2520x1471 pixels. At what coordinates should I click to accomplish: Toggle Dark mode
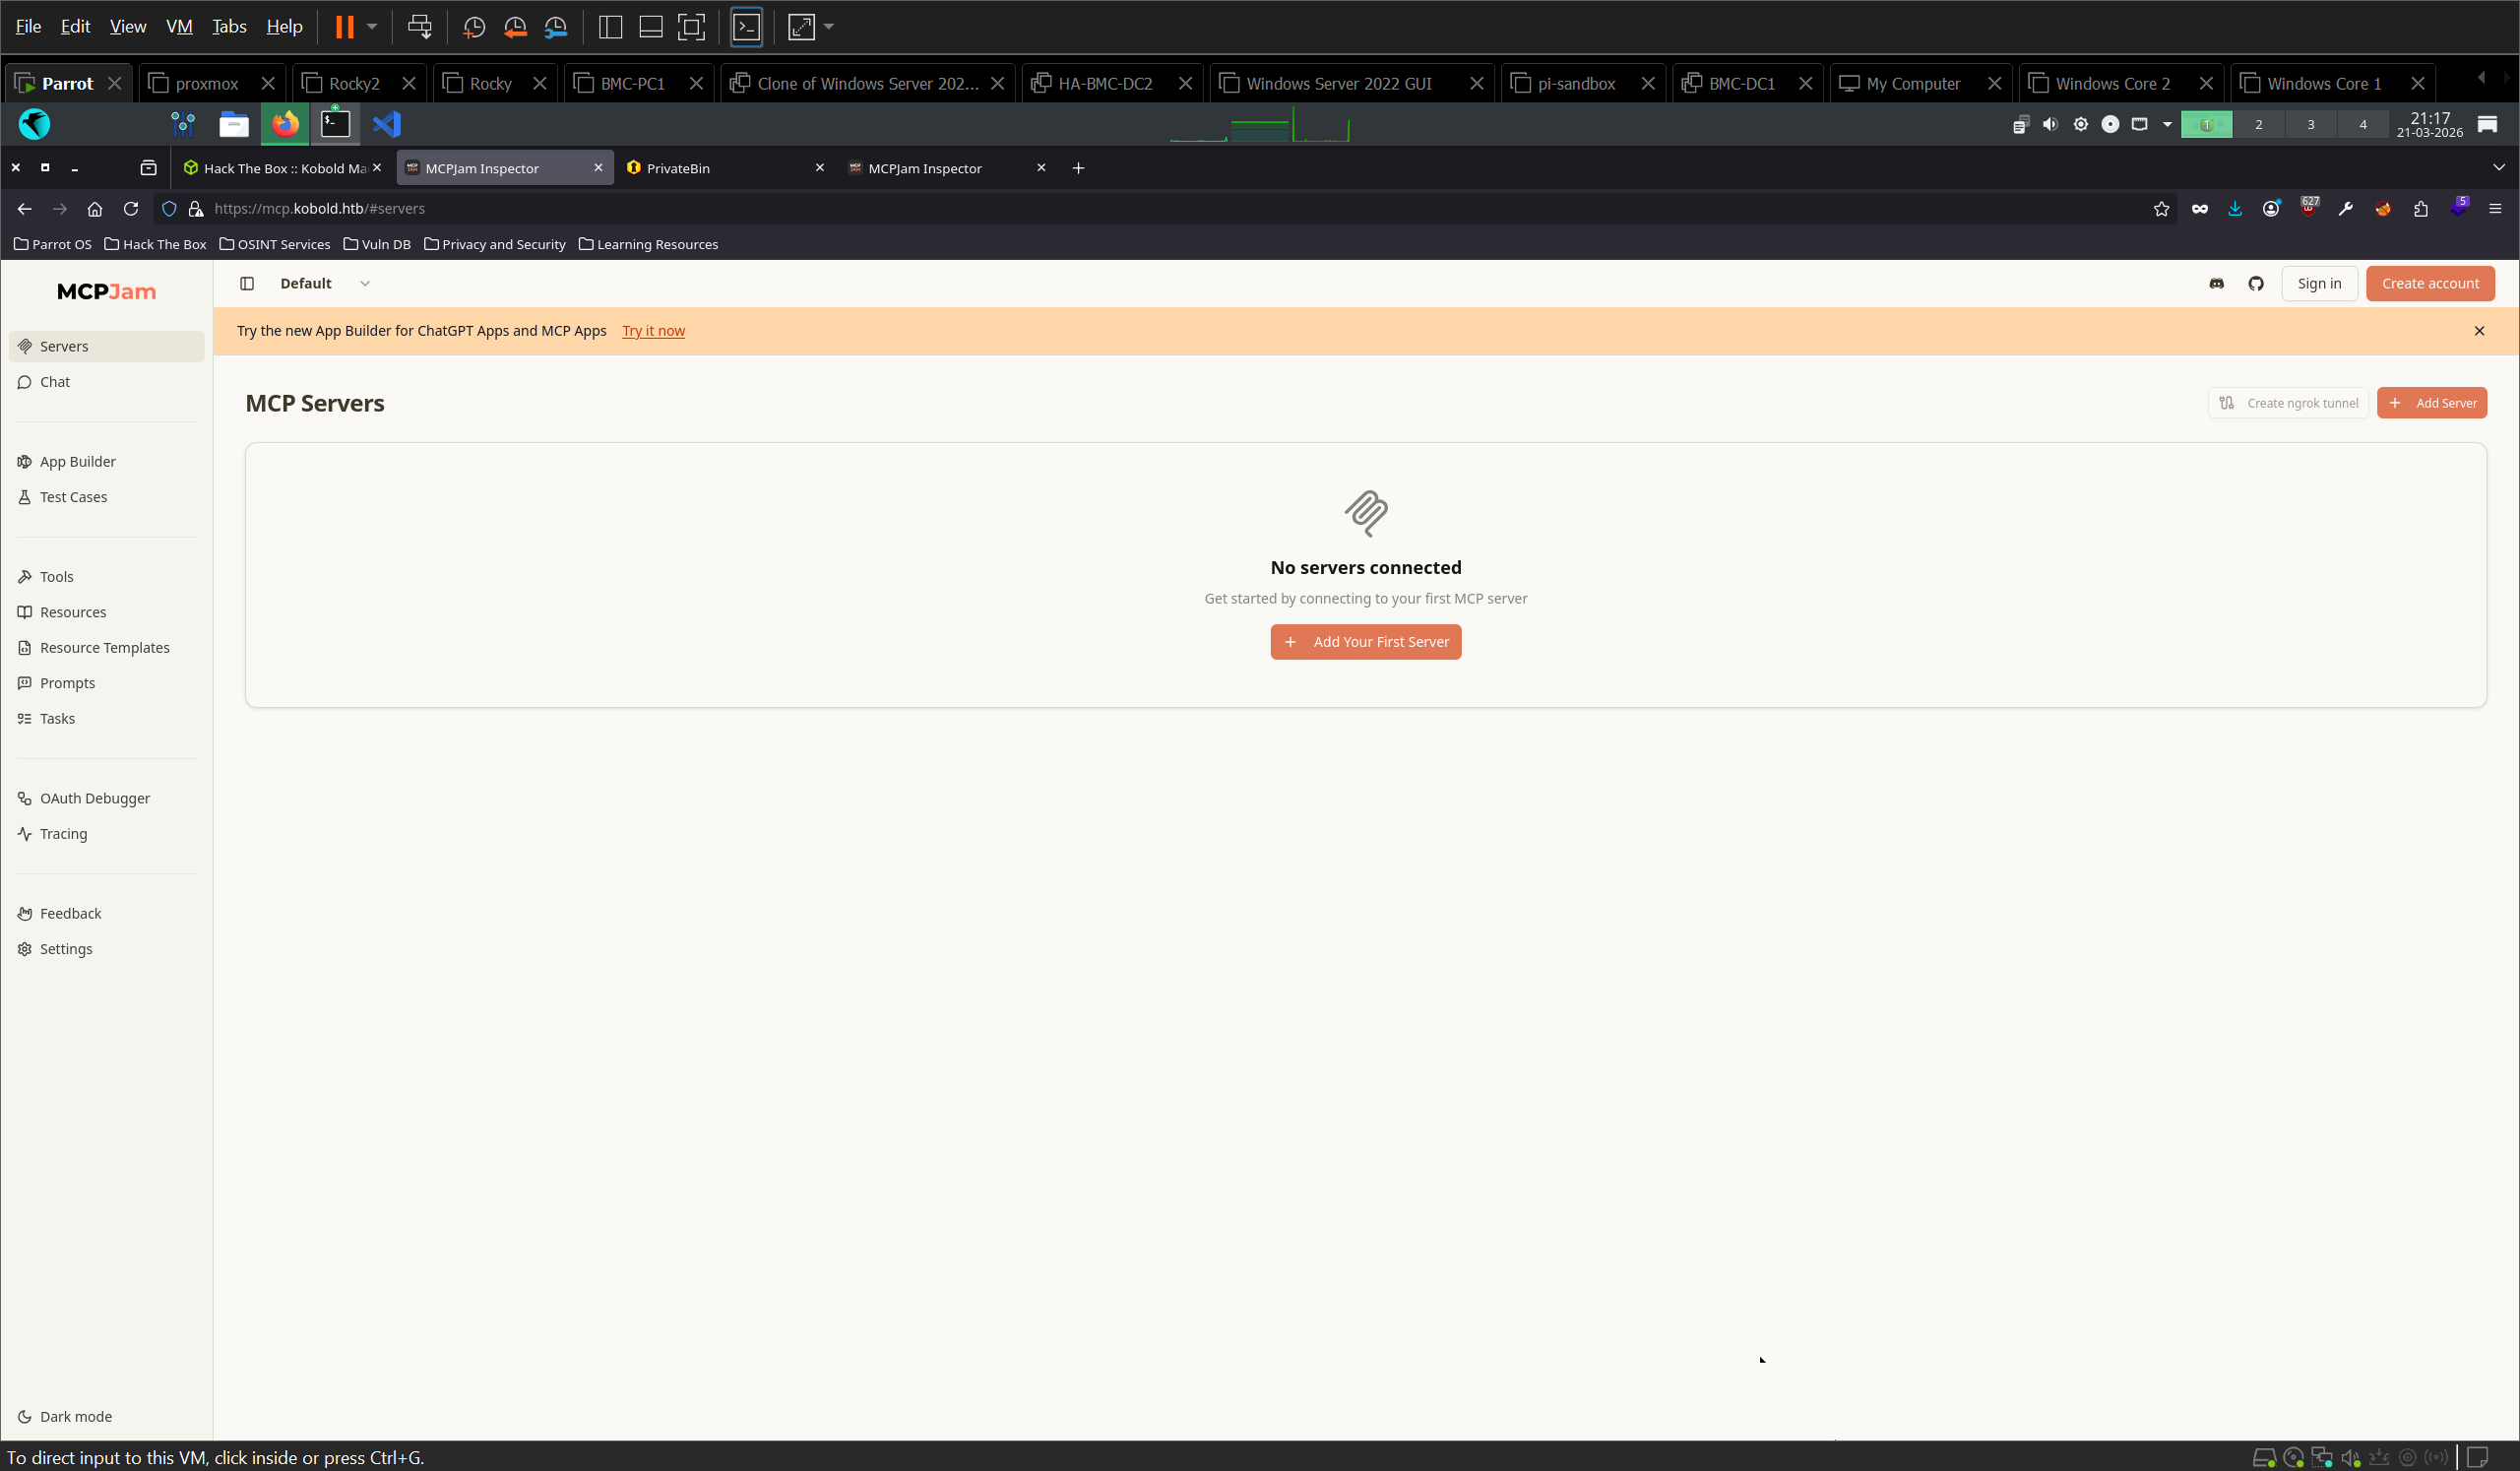[106, 1416]
